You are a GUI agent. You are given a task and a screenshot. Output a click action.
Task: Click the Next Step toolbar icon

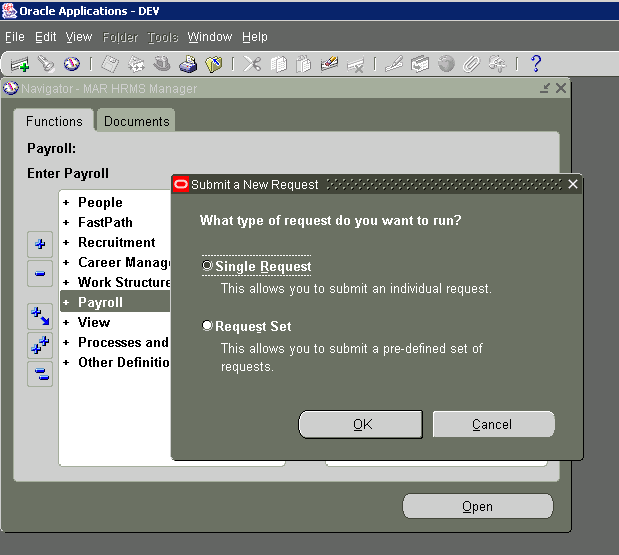pyautogui.click(x=136, y=64)
